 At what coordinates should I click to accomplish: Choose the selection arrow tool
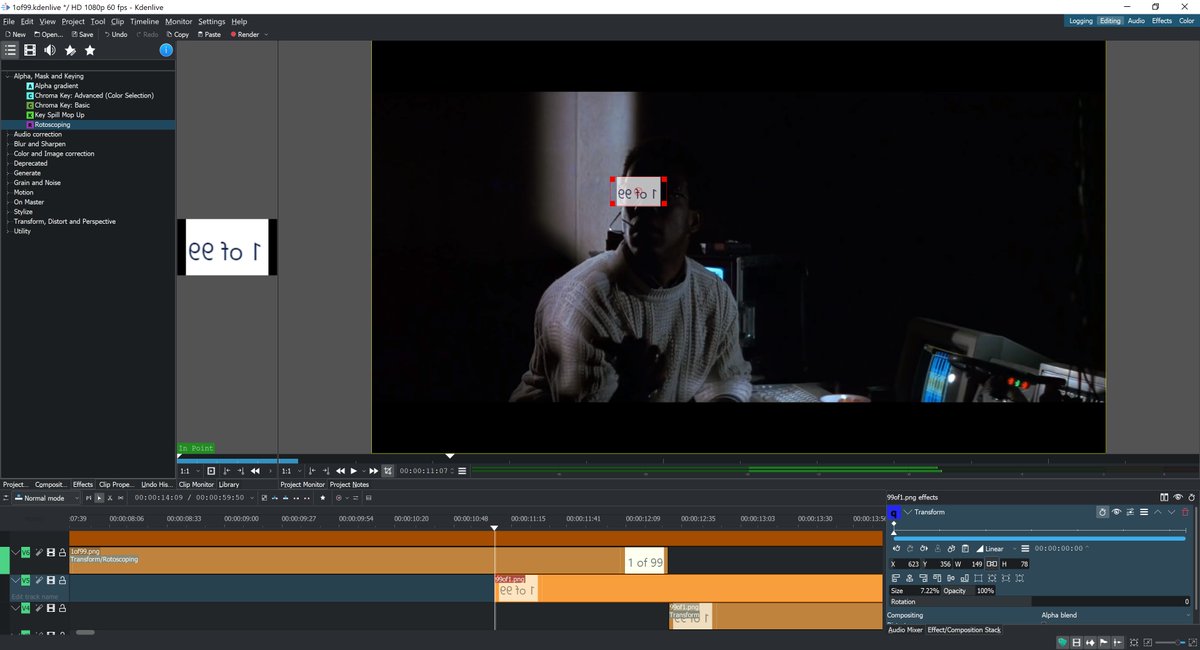(99, 498)
